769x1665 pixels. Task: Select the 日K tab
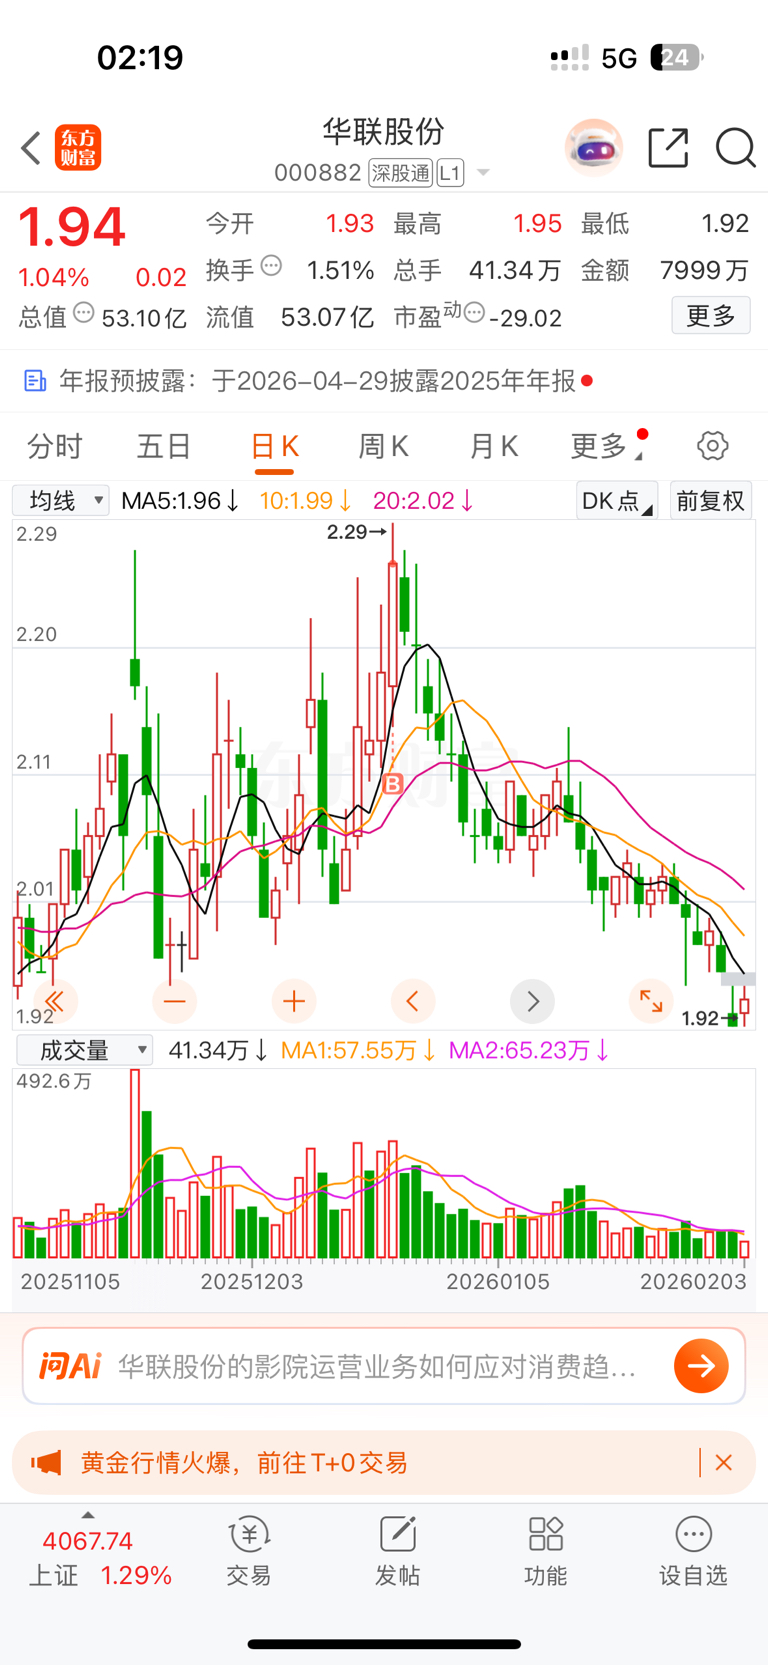(x=274, y=446)
